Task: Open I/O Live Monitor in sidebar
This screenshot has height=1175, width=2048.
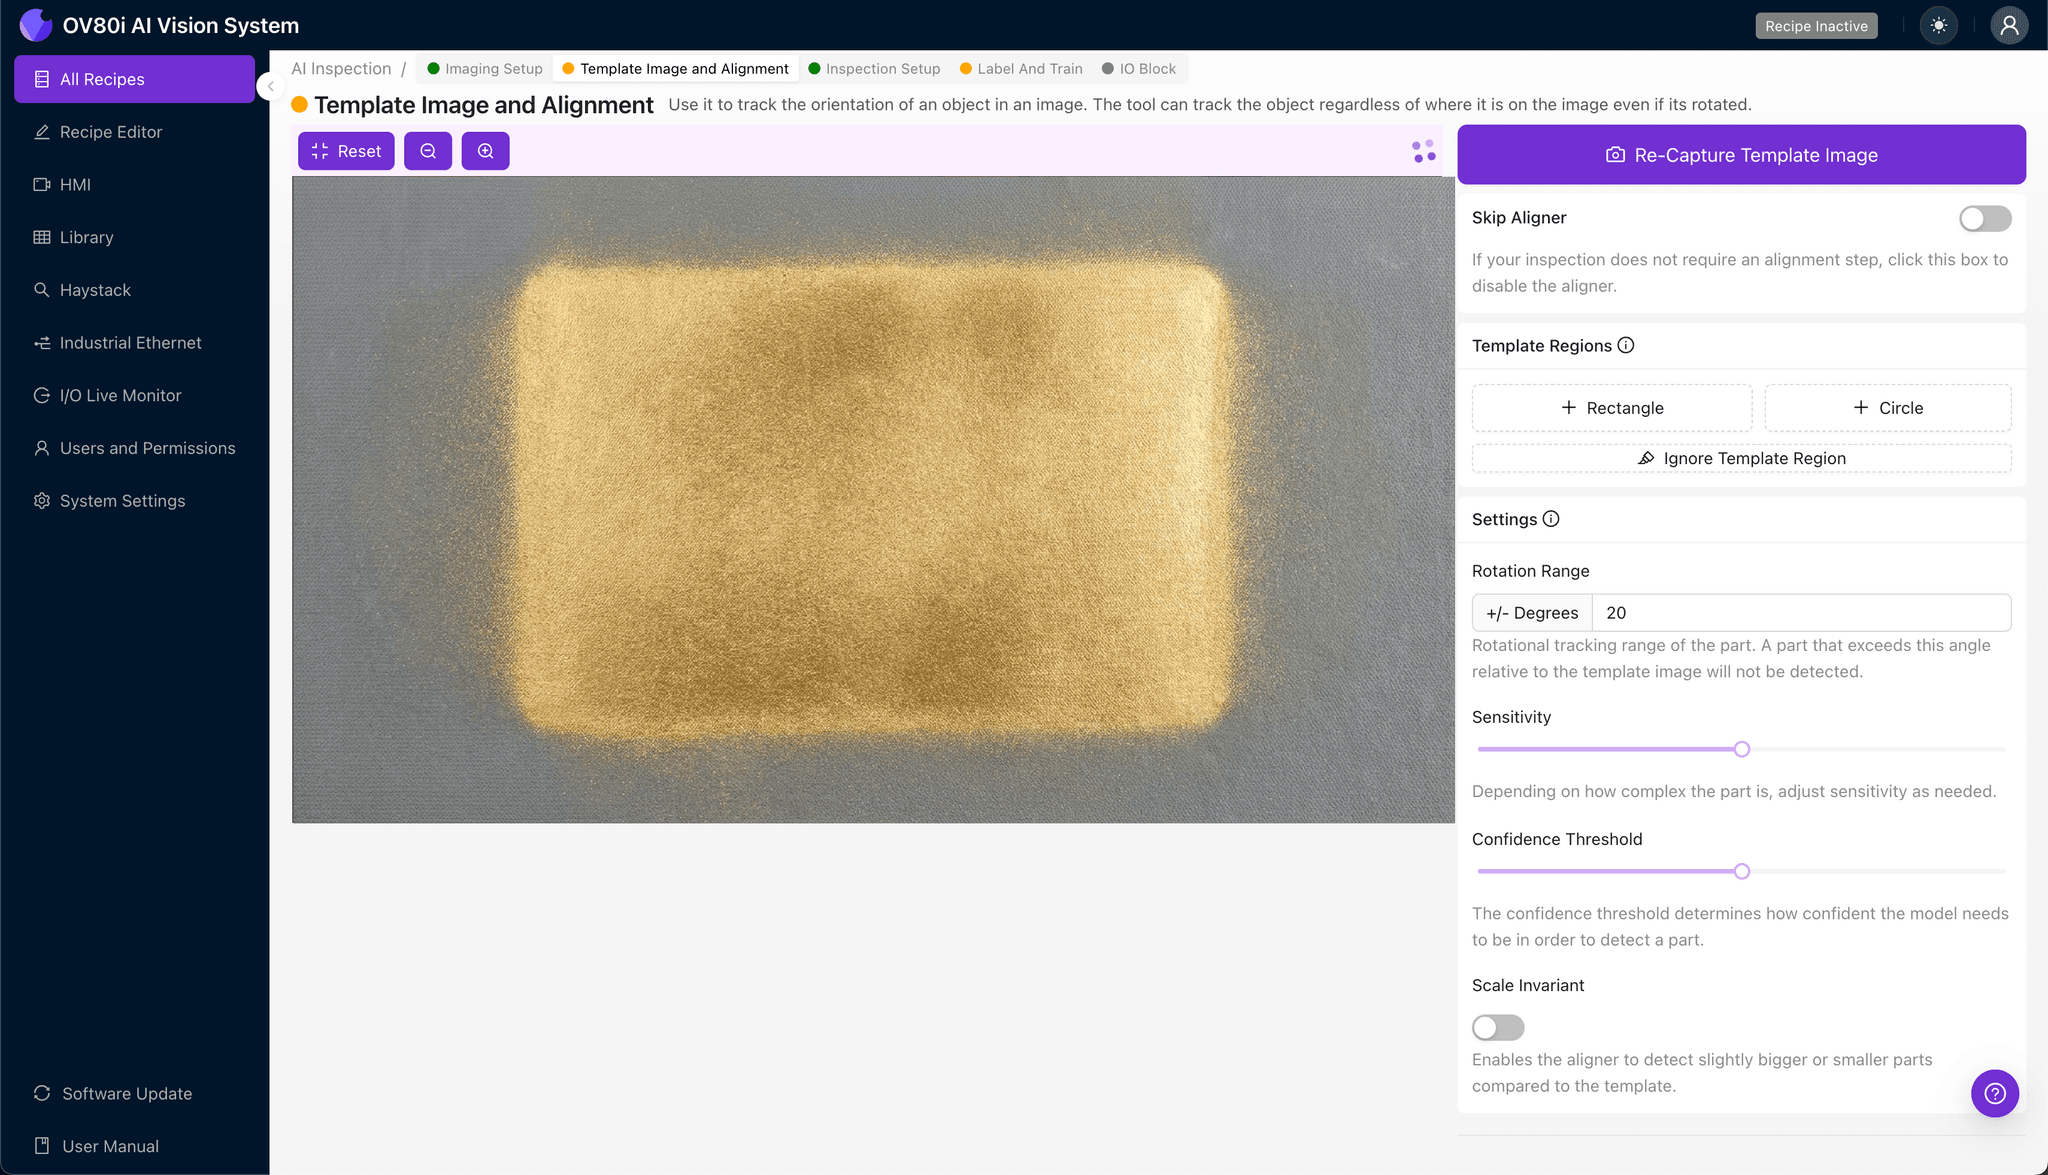Action: 120,395
